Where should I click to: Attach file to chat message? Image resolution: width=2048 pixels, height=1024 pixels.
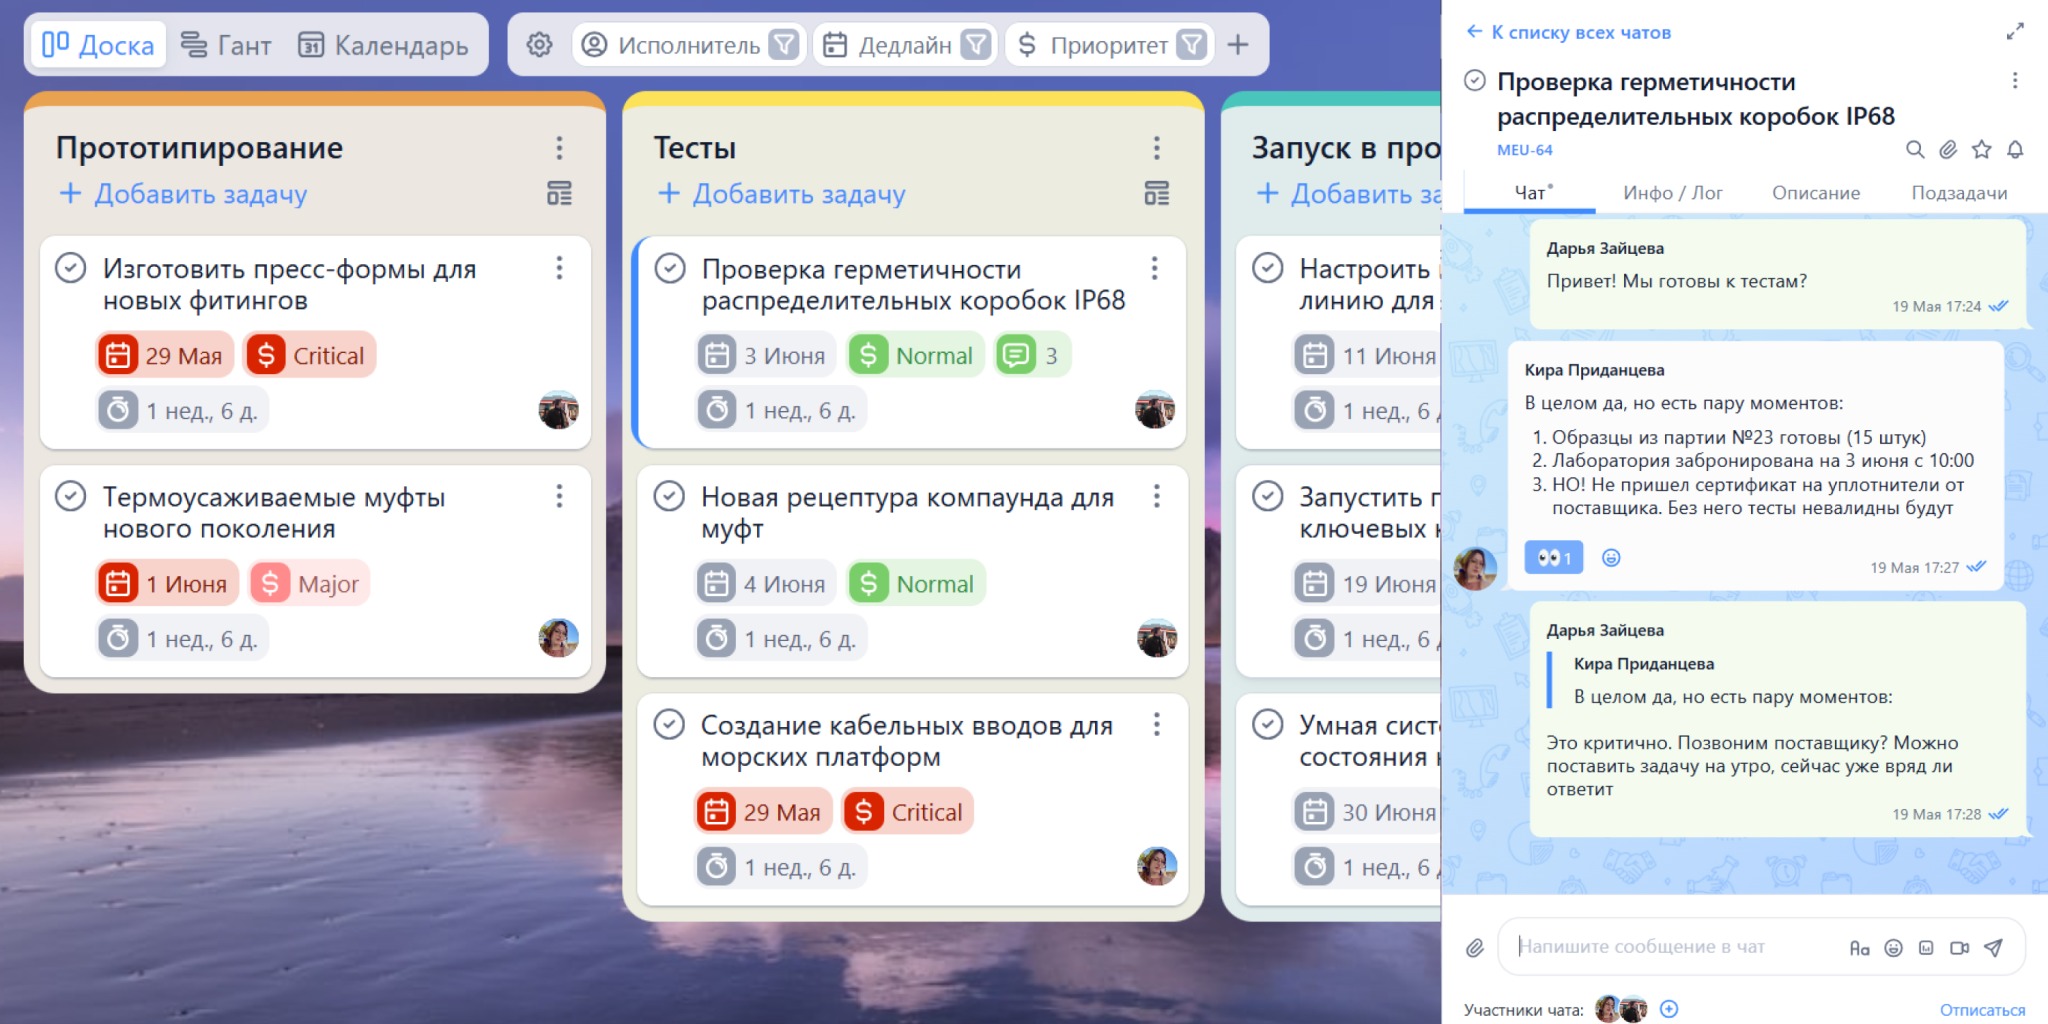[x=1475, y=948]
